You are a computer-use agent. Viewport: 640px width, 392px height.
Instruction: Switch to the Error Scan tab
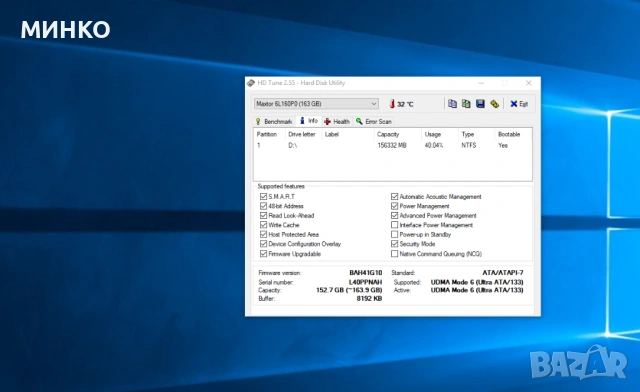tap(374, 121)
